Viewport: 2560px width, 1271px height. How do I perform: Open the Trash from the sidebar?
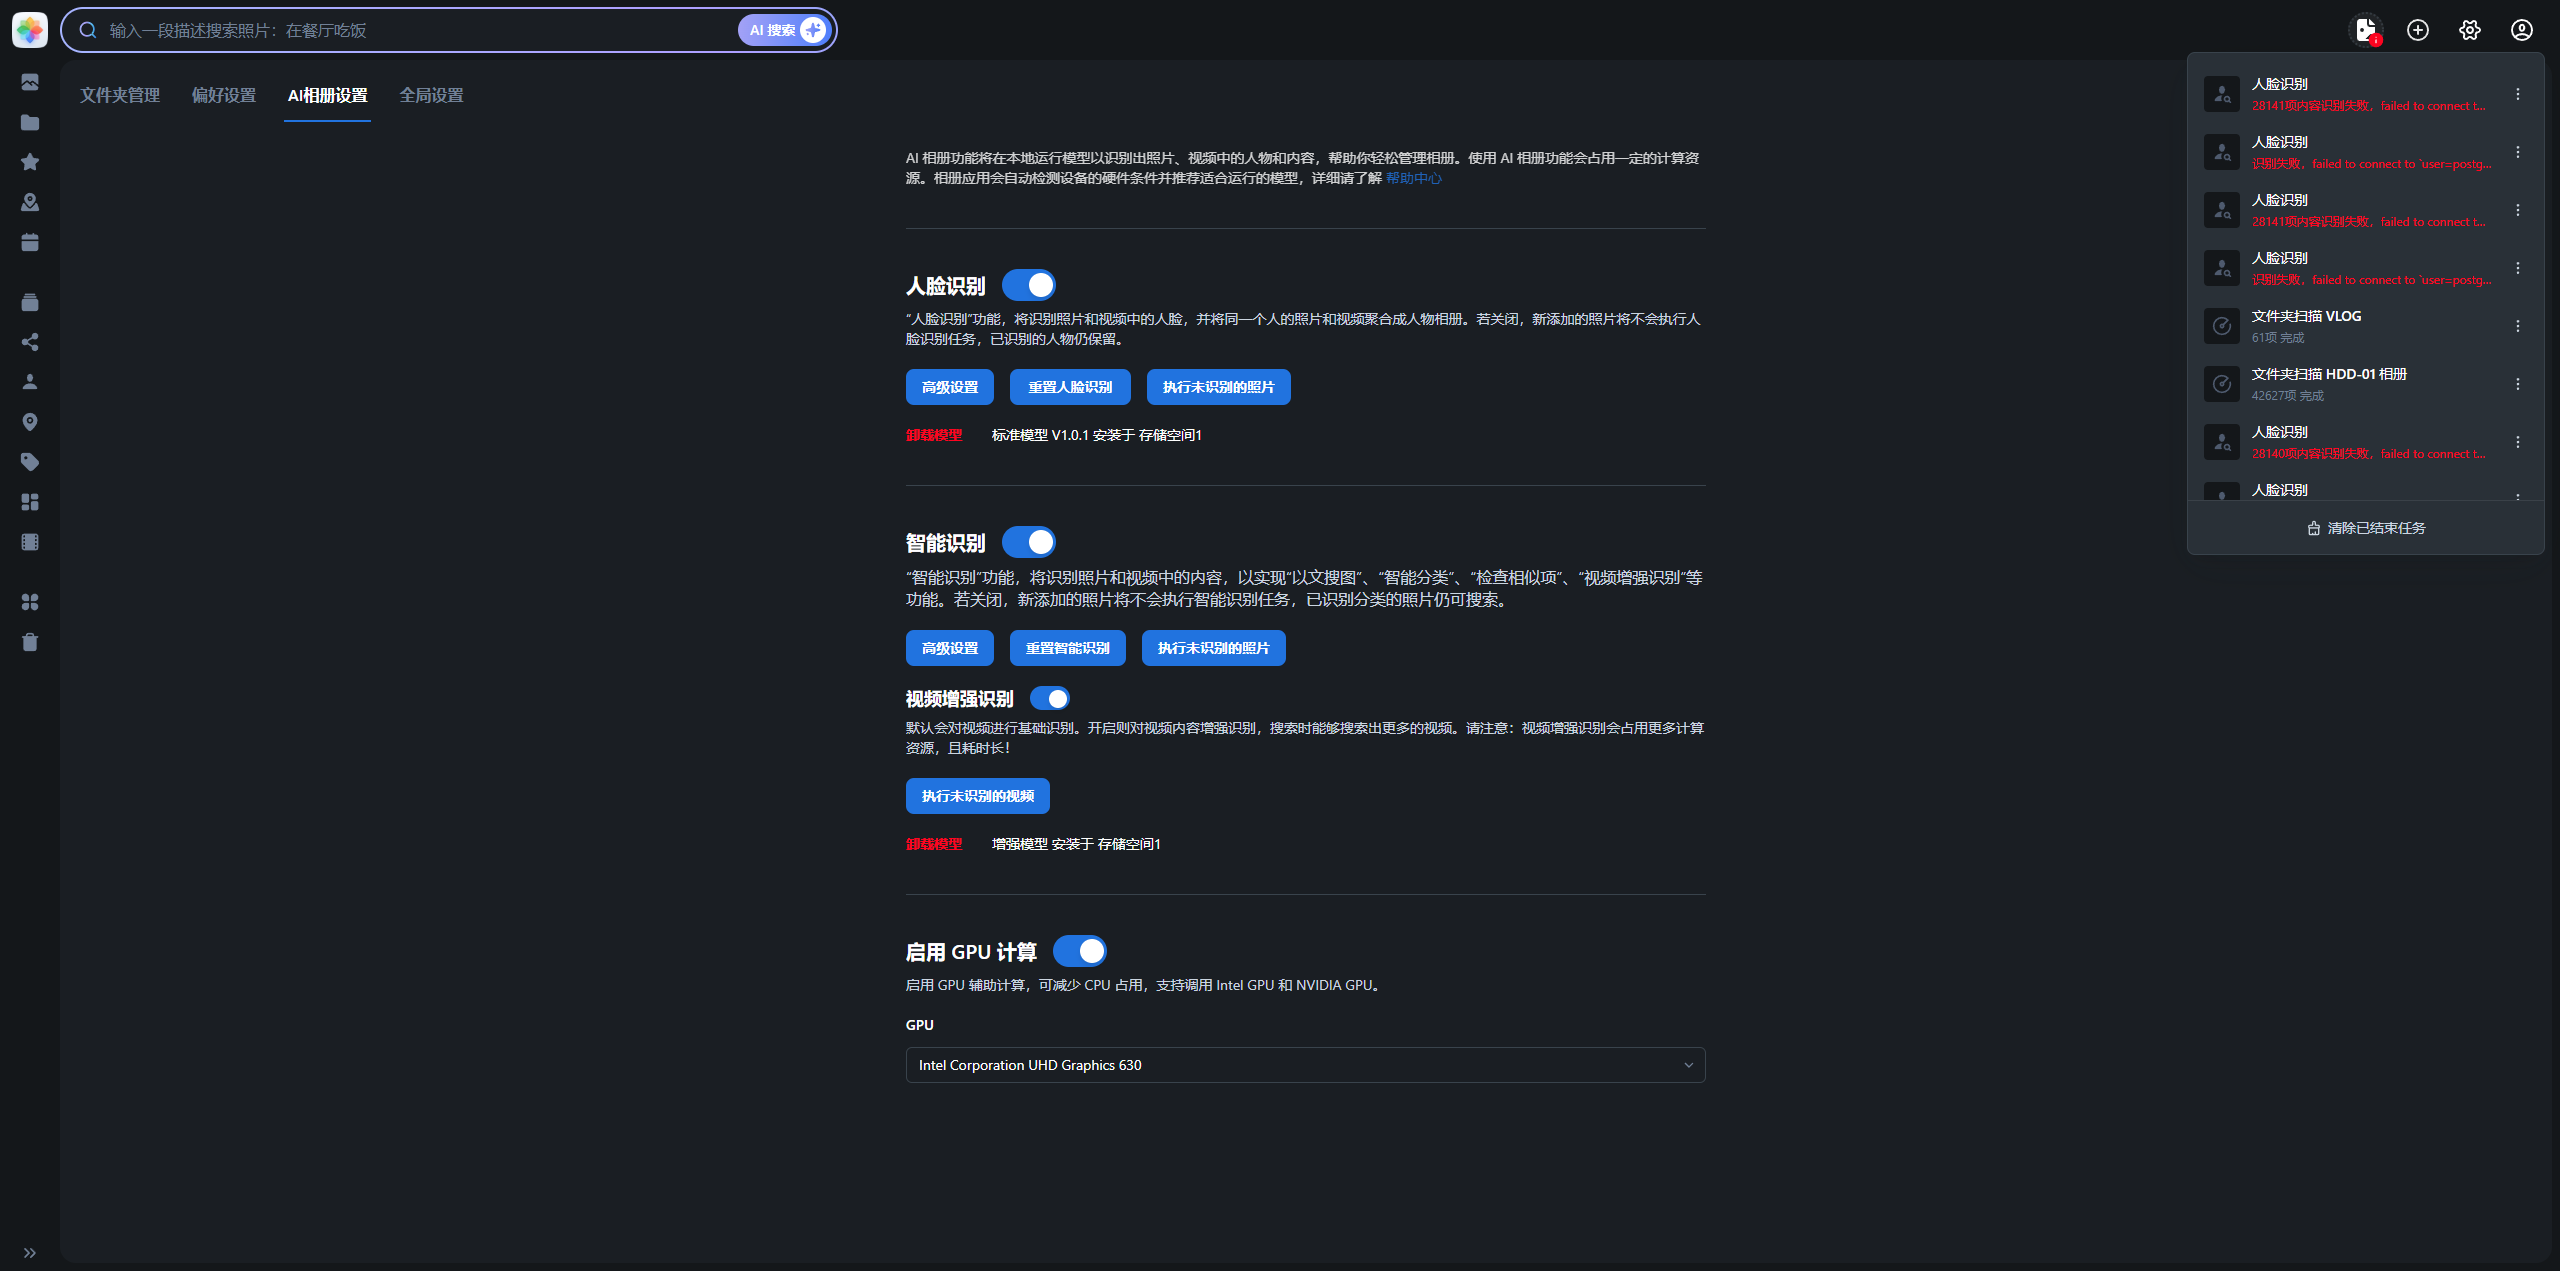(30, 642)
